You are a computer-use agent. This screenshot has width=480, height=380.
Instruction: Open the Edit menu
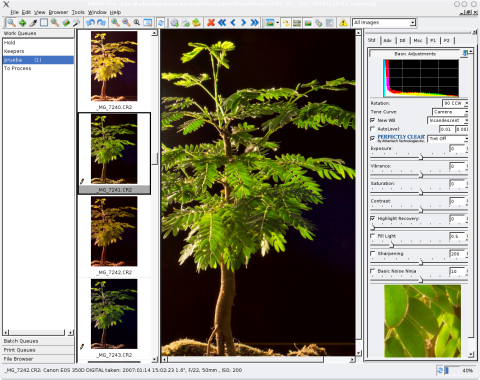[26, 12]
